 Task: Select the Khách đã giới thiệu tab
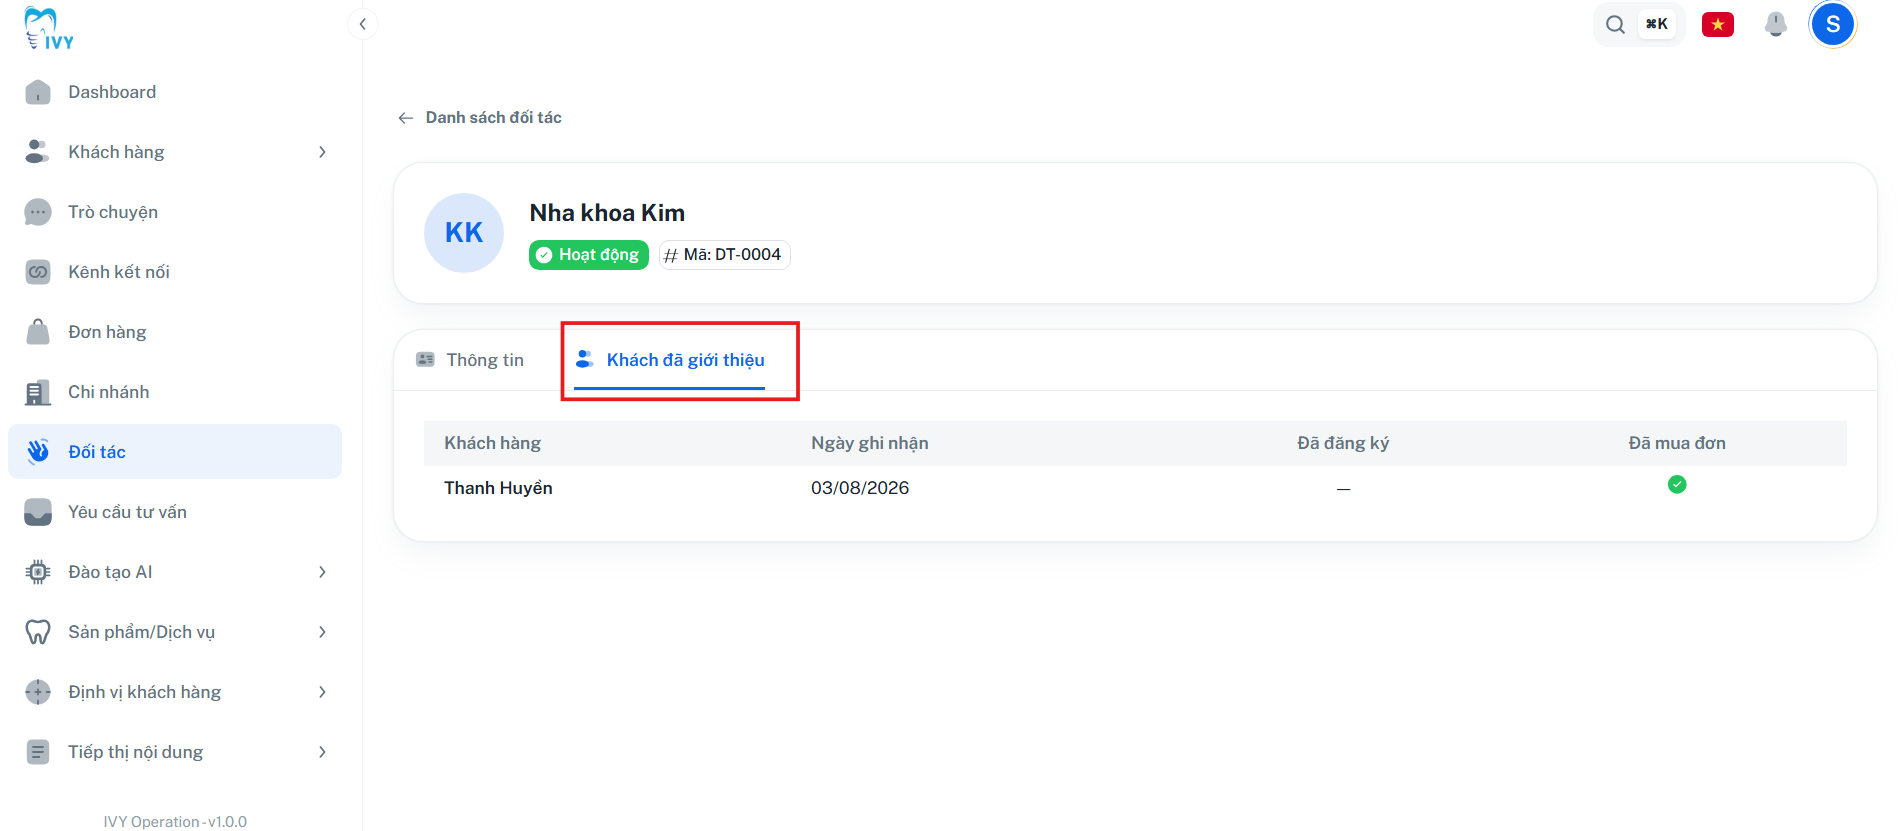[670, 360]
